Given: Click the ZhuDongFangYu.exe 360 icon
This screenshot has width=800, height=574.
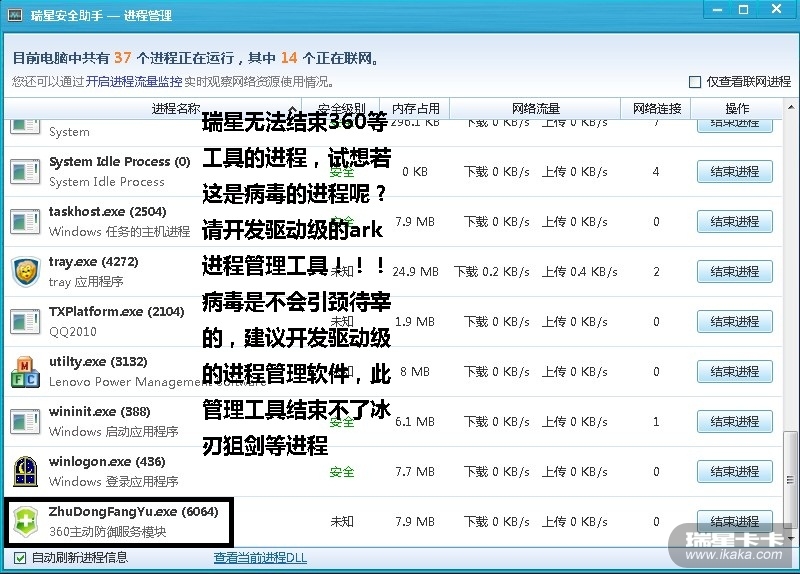Looking at the screenshot, I should pos(25,521).
